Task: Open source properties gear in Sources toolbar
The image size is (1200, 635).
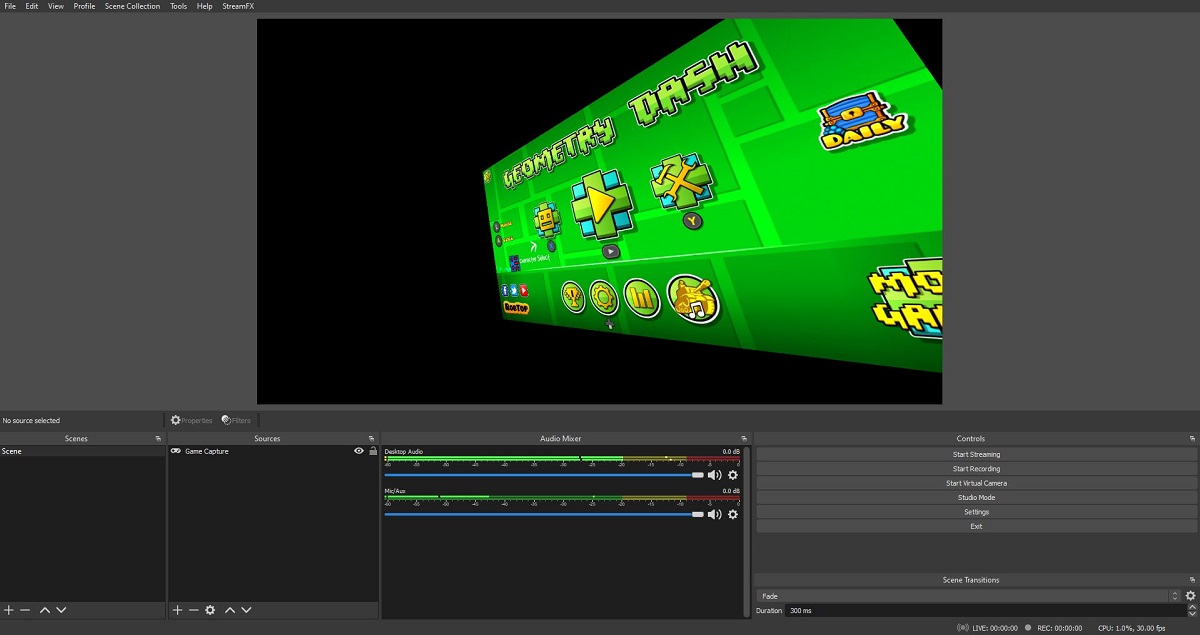Action: pos(210,610)
